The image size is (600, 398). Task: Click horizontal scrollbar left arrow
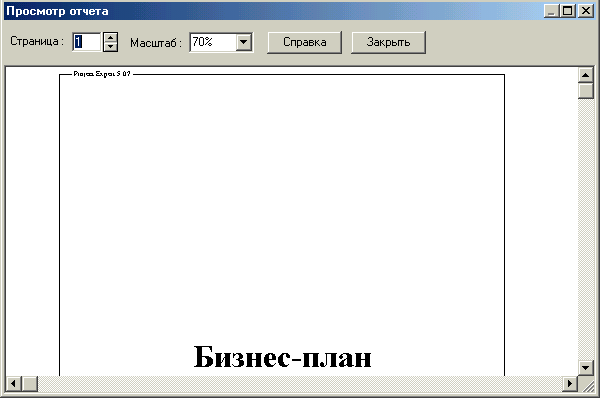14,383
